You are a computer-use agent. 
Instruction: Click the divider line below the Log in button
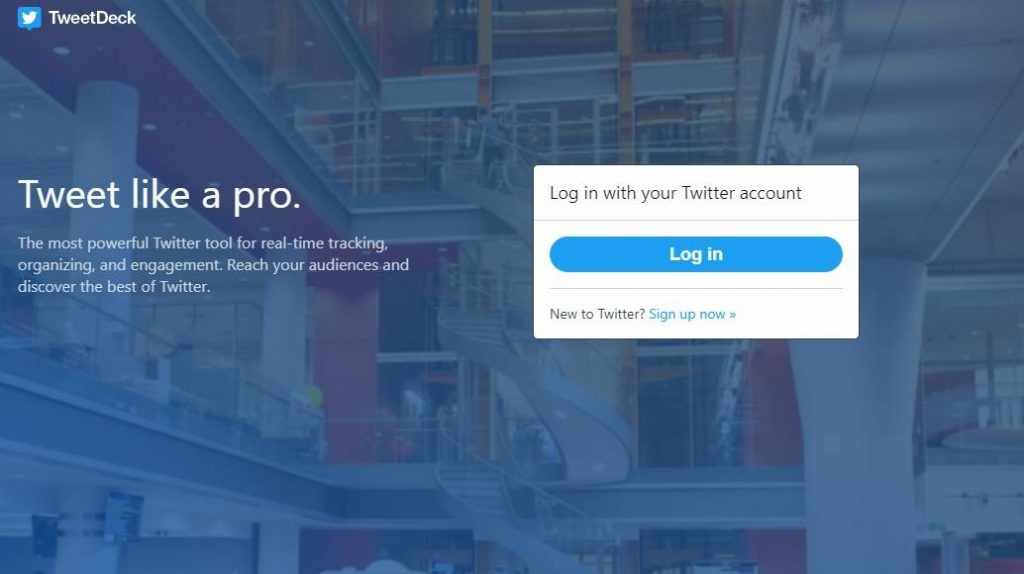[696, 288]
